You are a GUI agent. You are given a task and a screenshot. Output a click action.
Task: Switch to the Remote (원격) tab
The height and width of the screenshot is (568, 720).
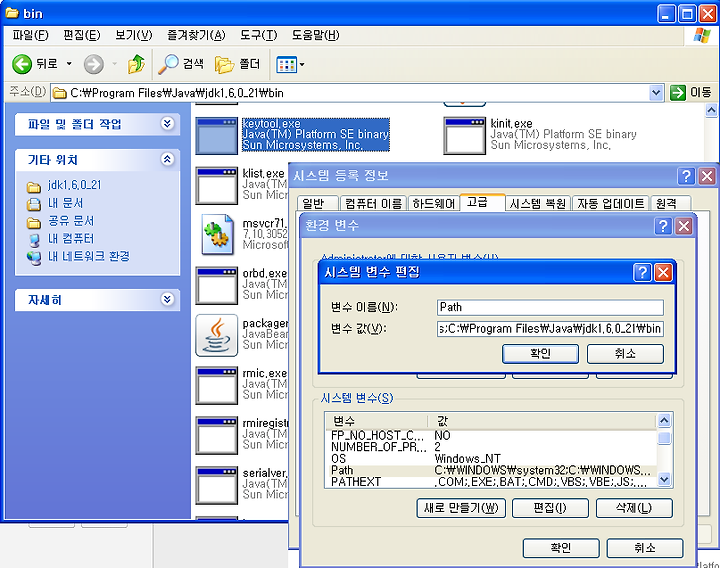pyautogui.click(x=670, y=203)
